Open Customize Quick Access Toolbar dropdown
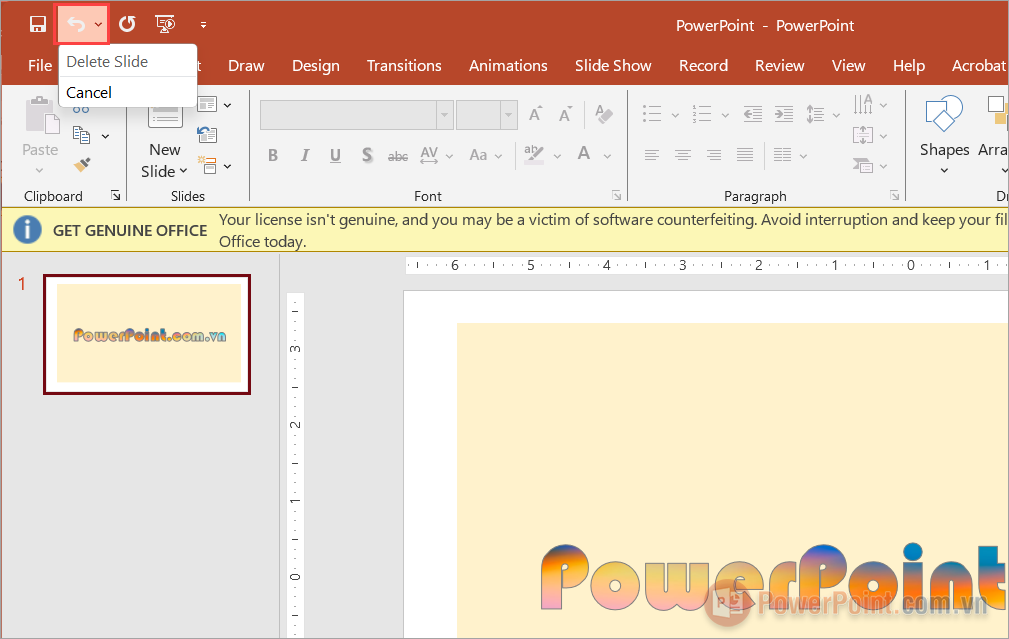 203,25
